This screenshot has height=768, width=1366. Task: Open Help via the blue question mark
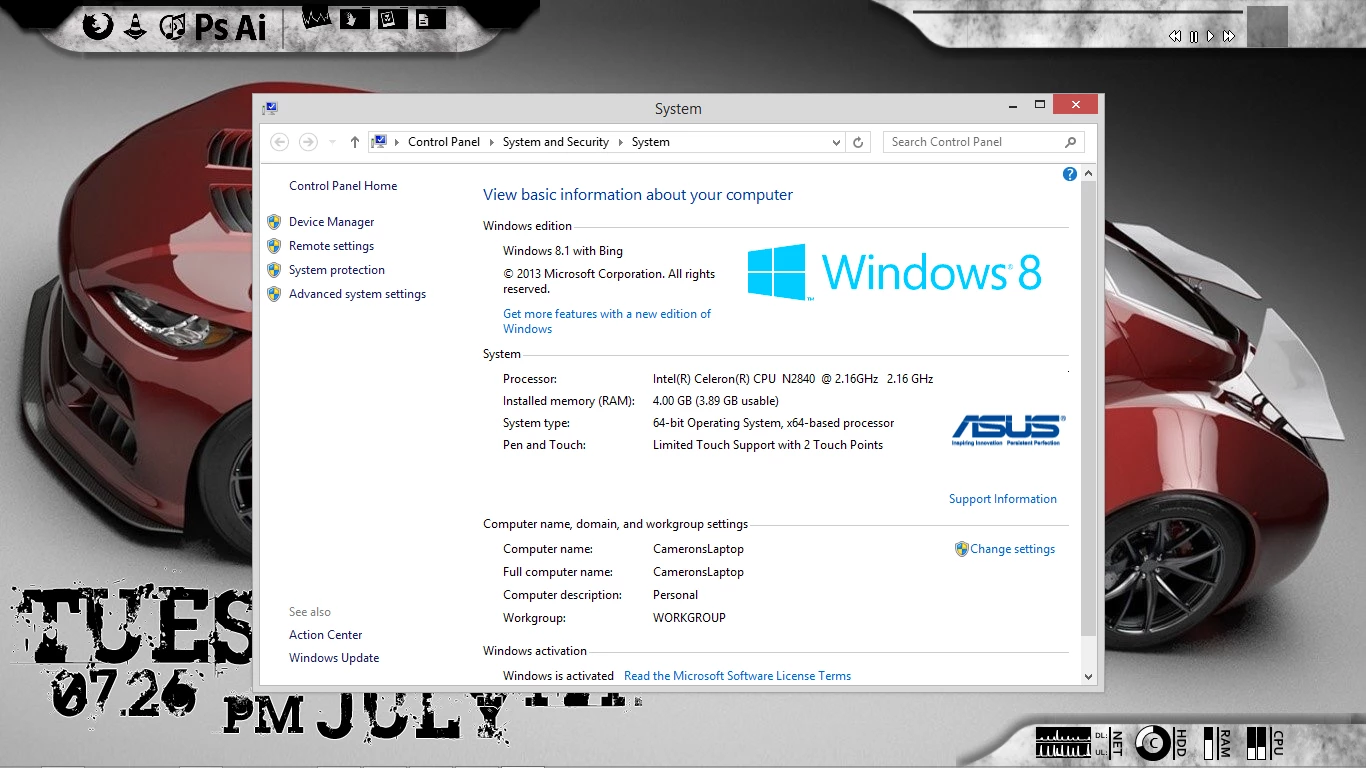coord(1070,174)
